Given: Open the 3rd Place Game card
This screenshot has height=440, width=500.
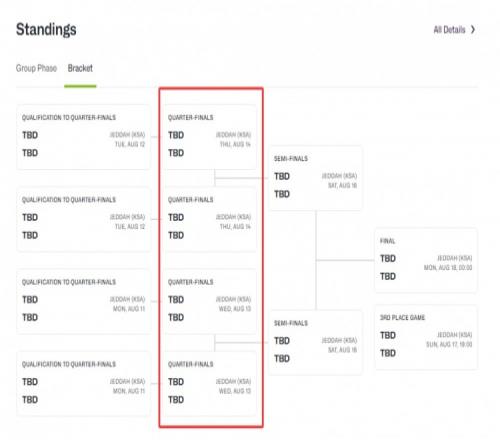Looking at the screenshot, I should tap(426, 337).
